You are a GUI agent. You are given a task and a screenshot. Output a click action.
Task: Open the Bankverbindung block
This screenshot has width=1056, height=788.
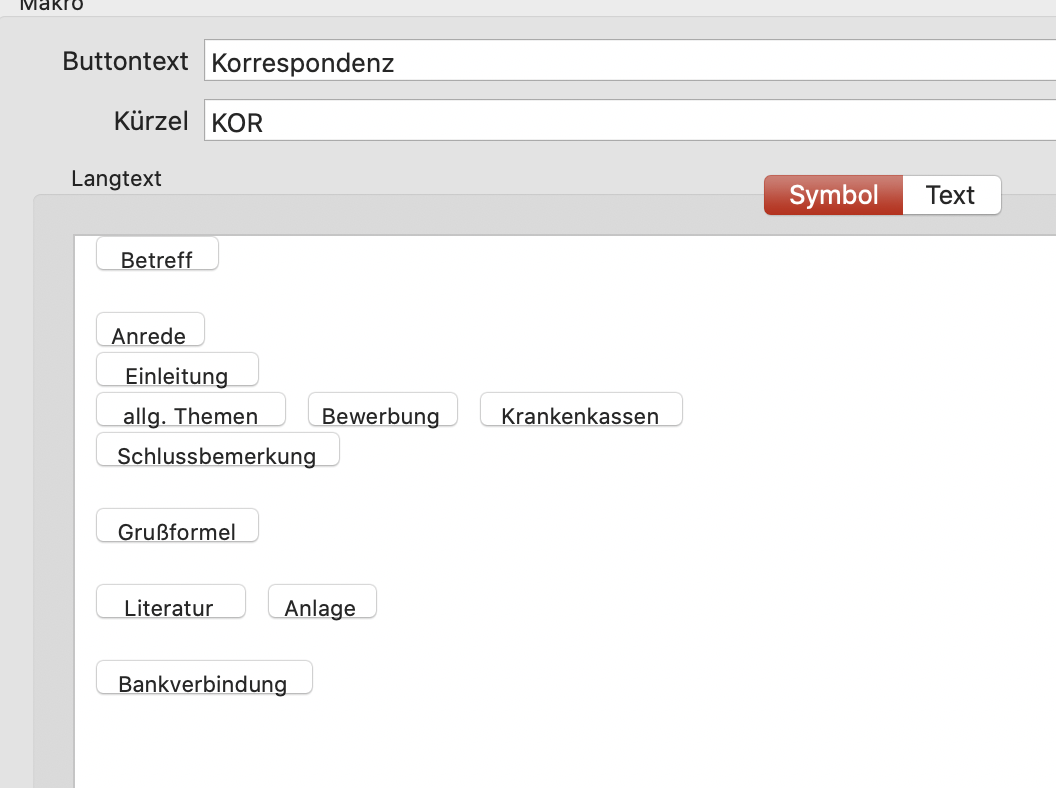tap(204, 678)
